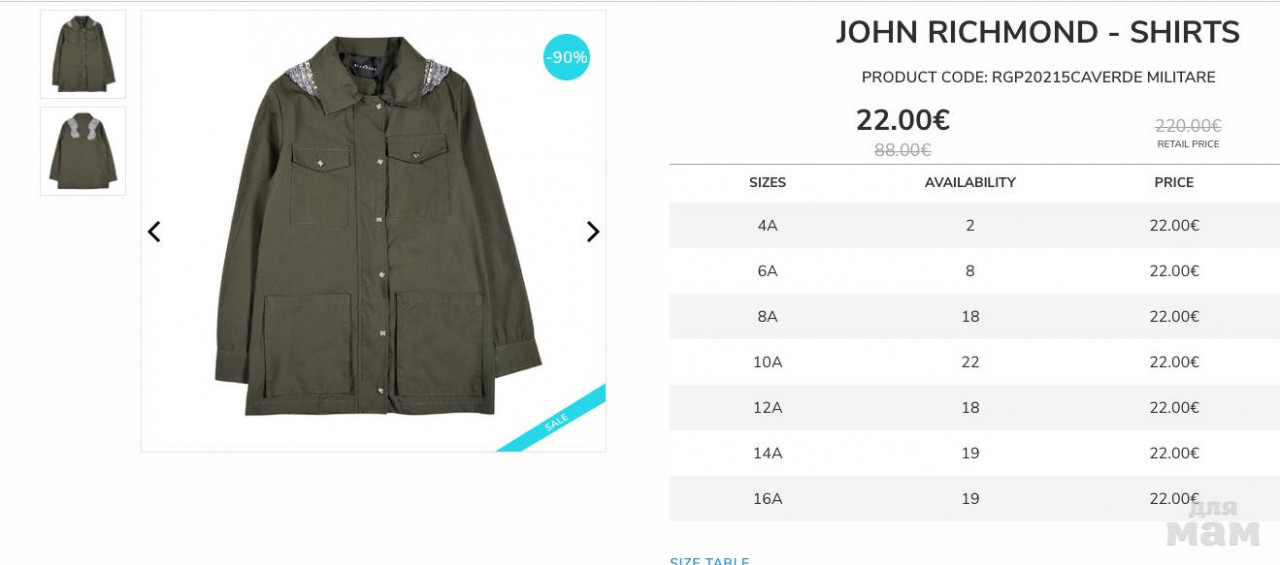The height and width of the screenshot is (565, 1280).
Task: Select the front view jacket thumbnail
Action: [x=83, y=54]
